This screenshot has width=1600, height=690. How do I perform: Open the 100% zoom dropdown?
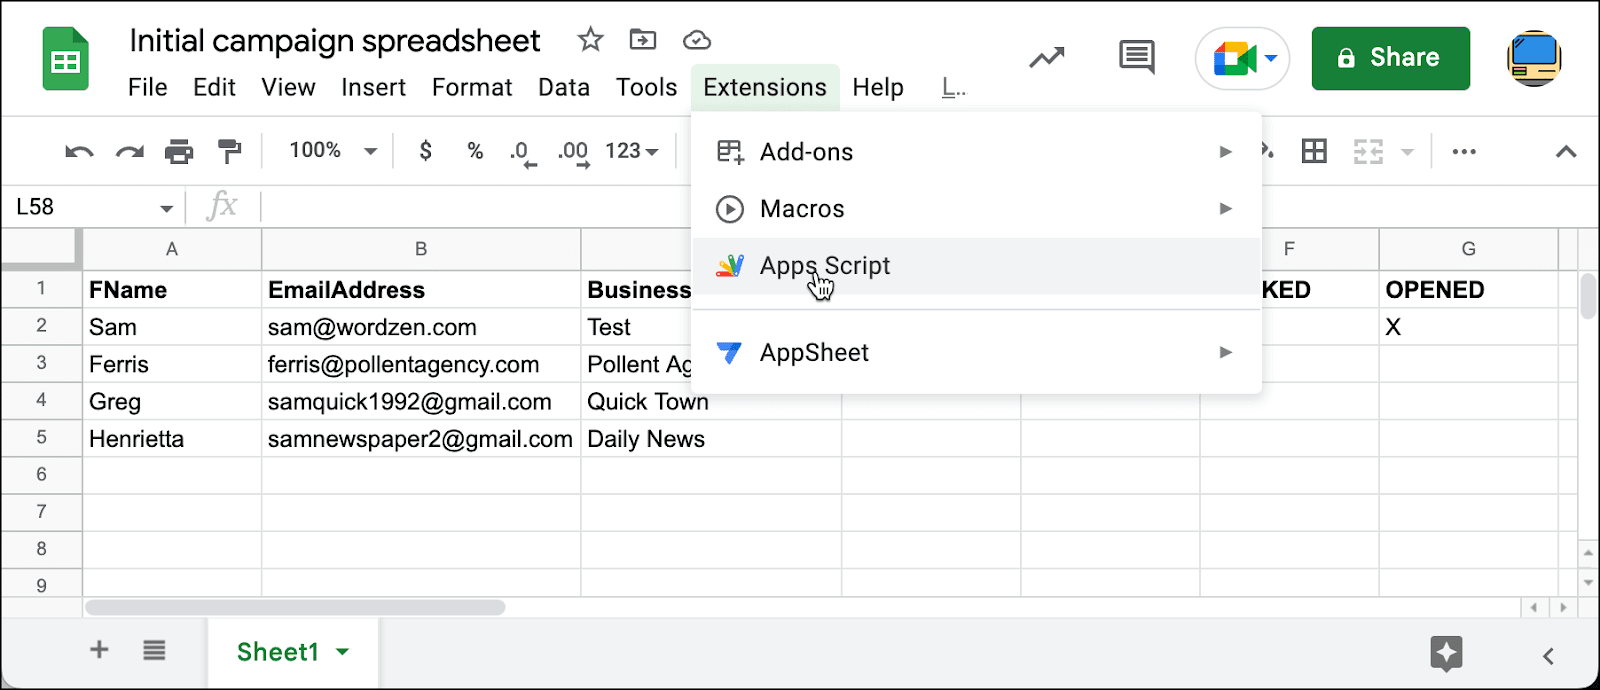(x=333, y=151)
